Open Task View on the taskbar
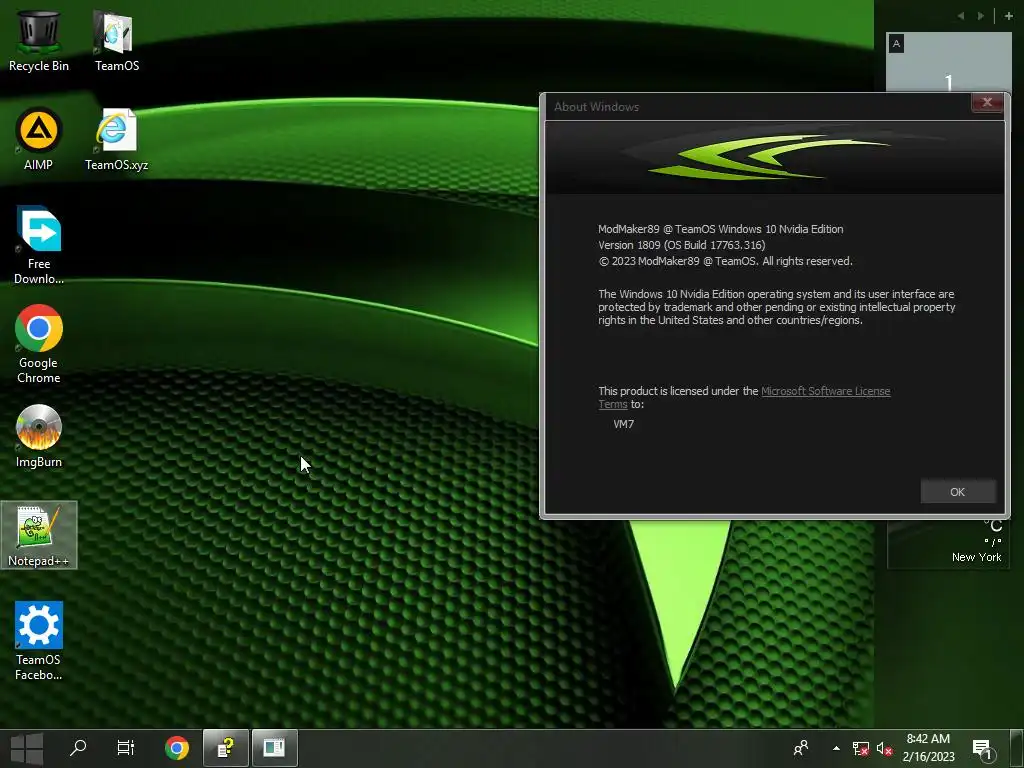The image size is (1024, 768). coord(125,748)
